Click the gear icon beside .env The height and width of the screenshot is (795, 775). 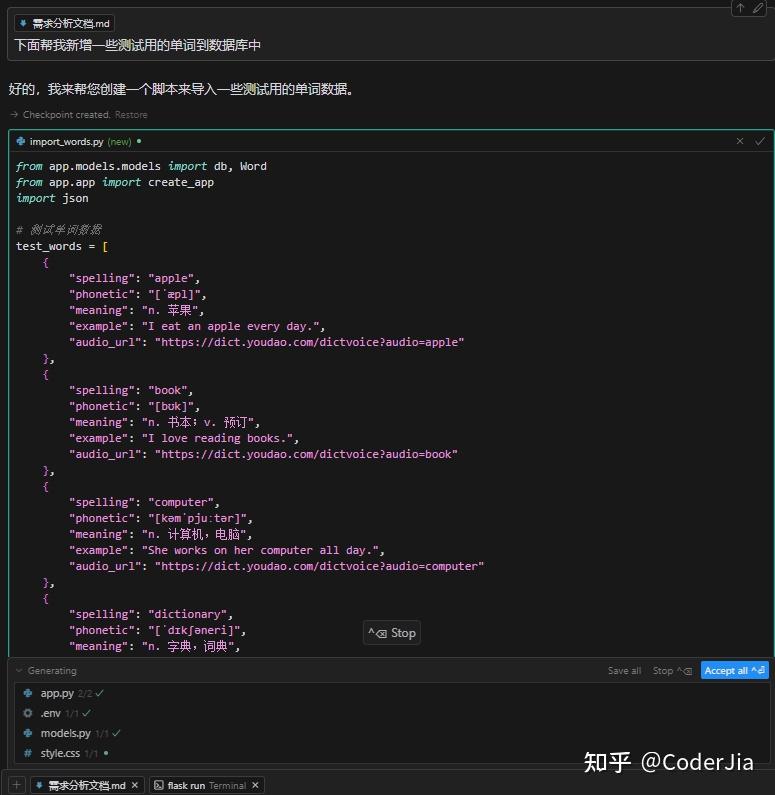[x=28, y=713]
